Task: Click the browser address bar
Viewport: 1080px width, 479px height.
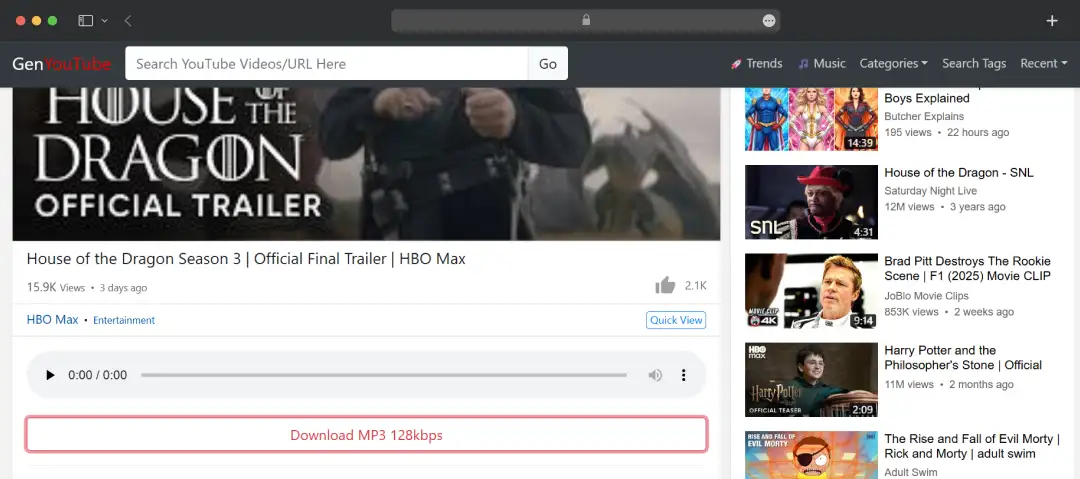Action: tap(585, 21)
